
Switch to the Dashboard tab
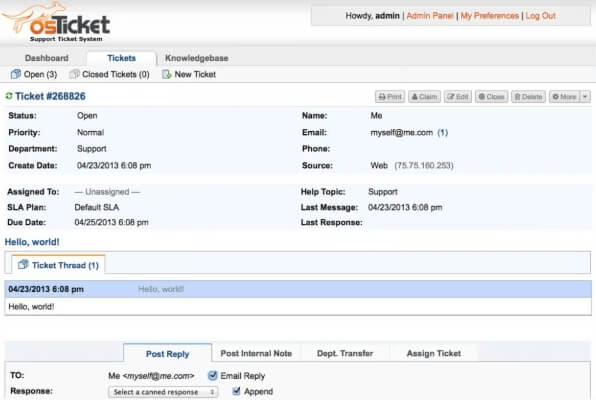point(47,58)
